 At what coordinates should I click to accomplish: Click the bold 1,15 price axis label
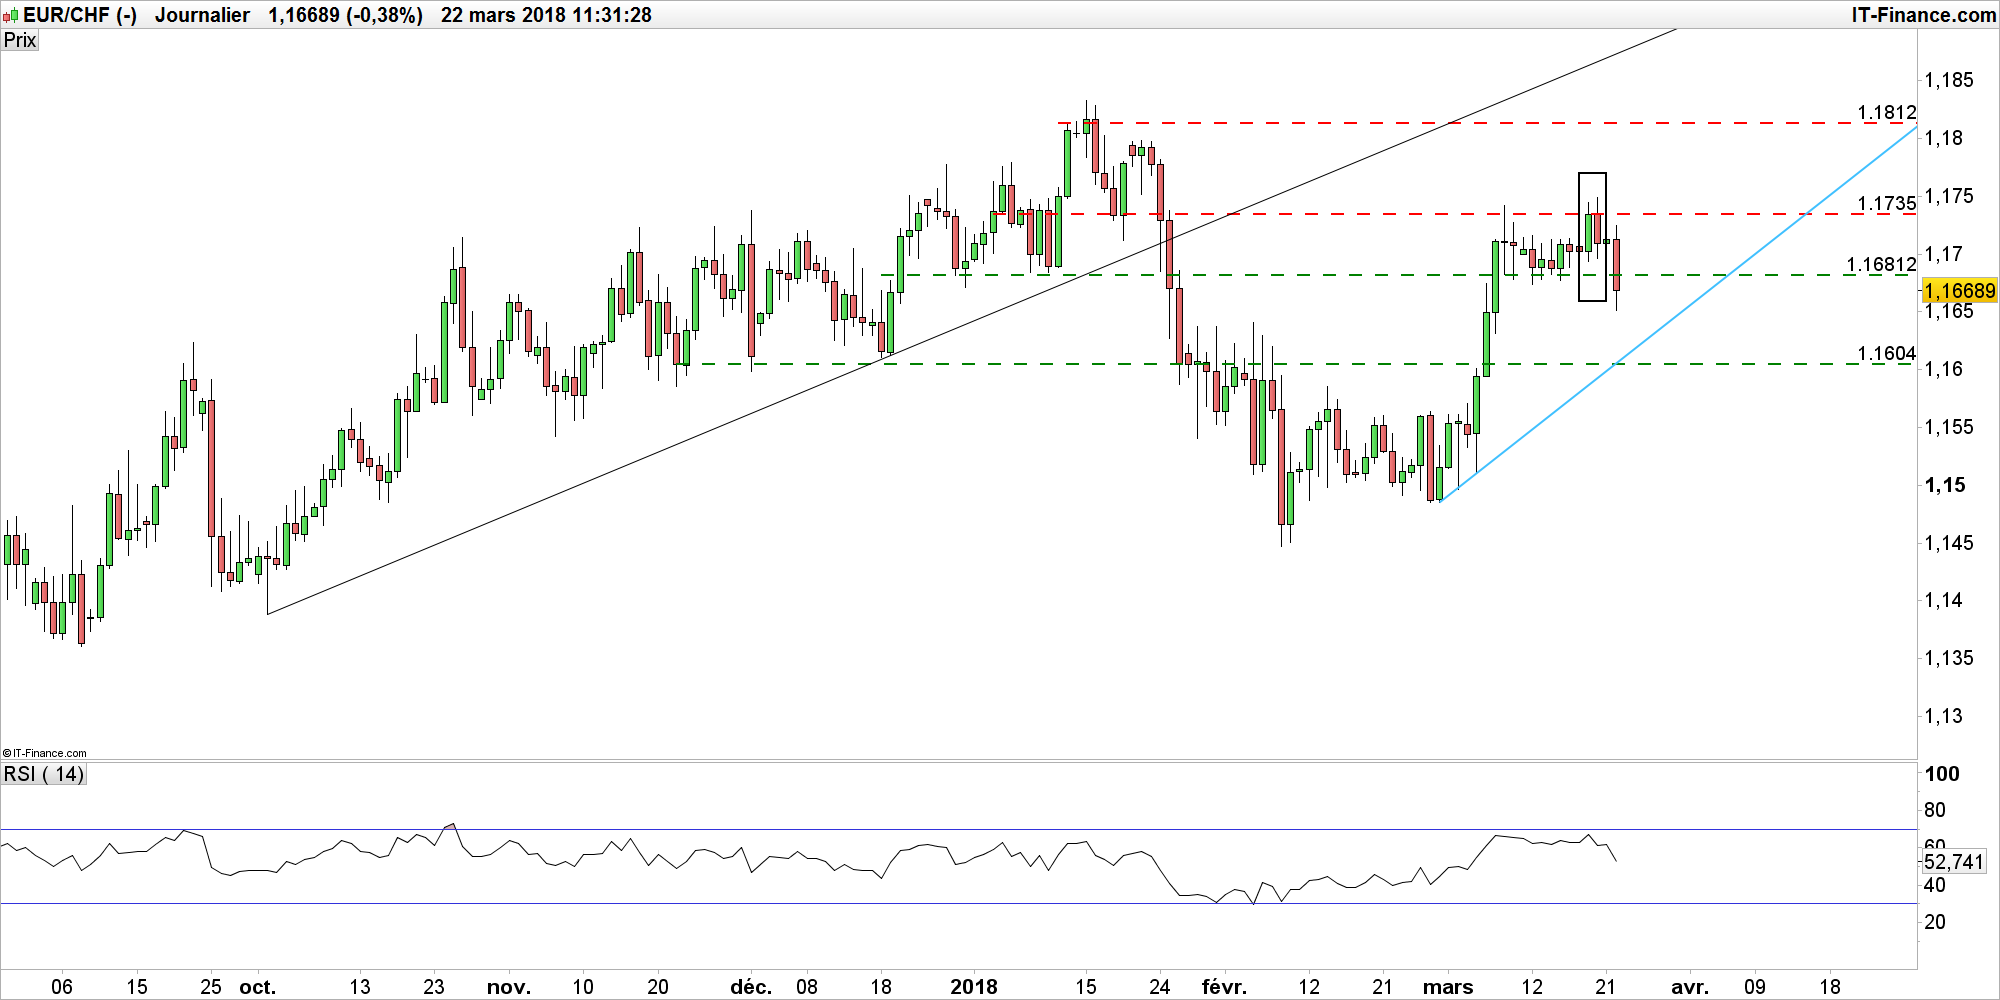coord(1945,485)
